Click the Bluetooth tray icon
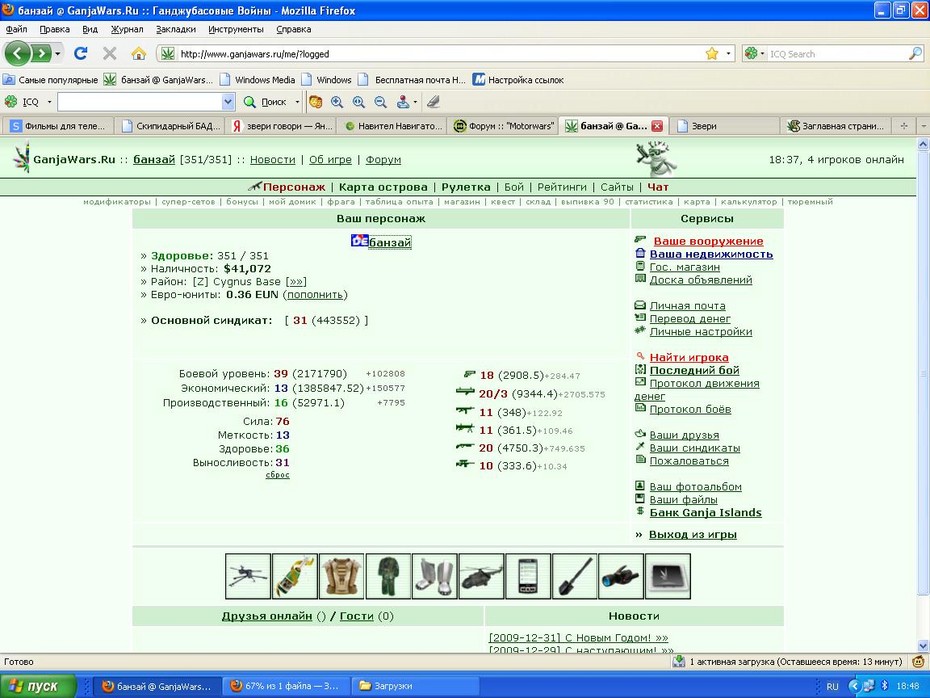This screenshot has height=698, width=930. click(x=884, y=686)
